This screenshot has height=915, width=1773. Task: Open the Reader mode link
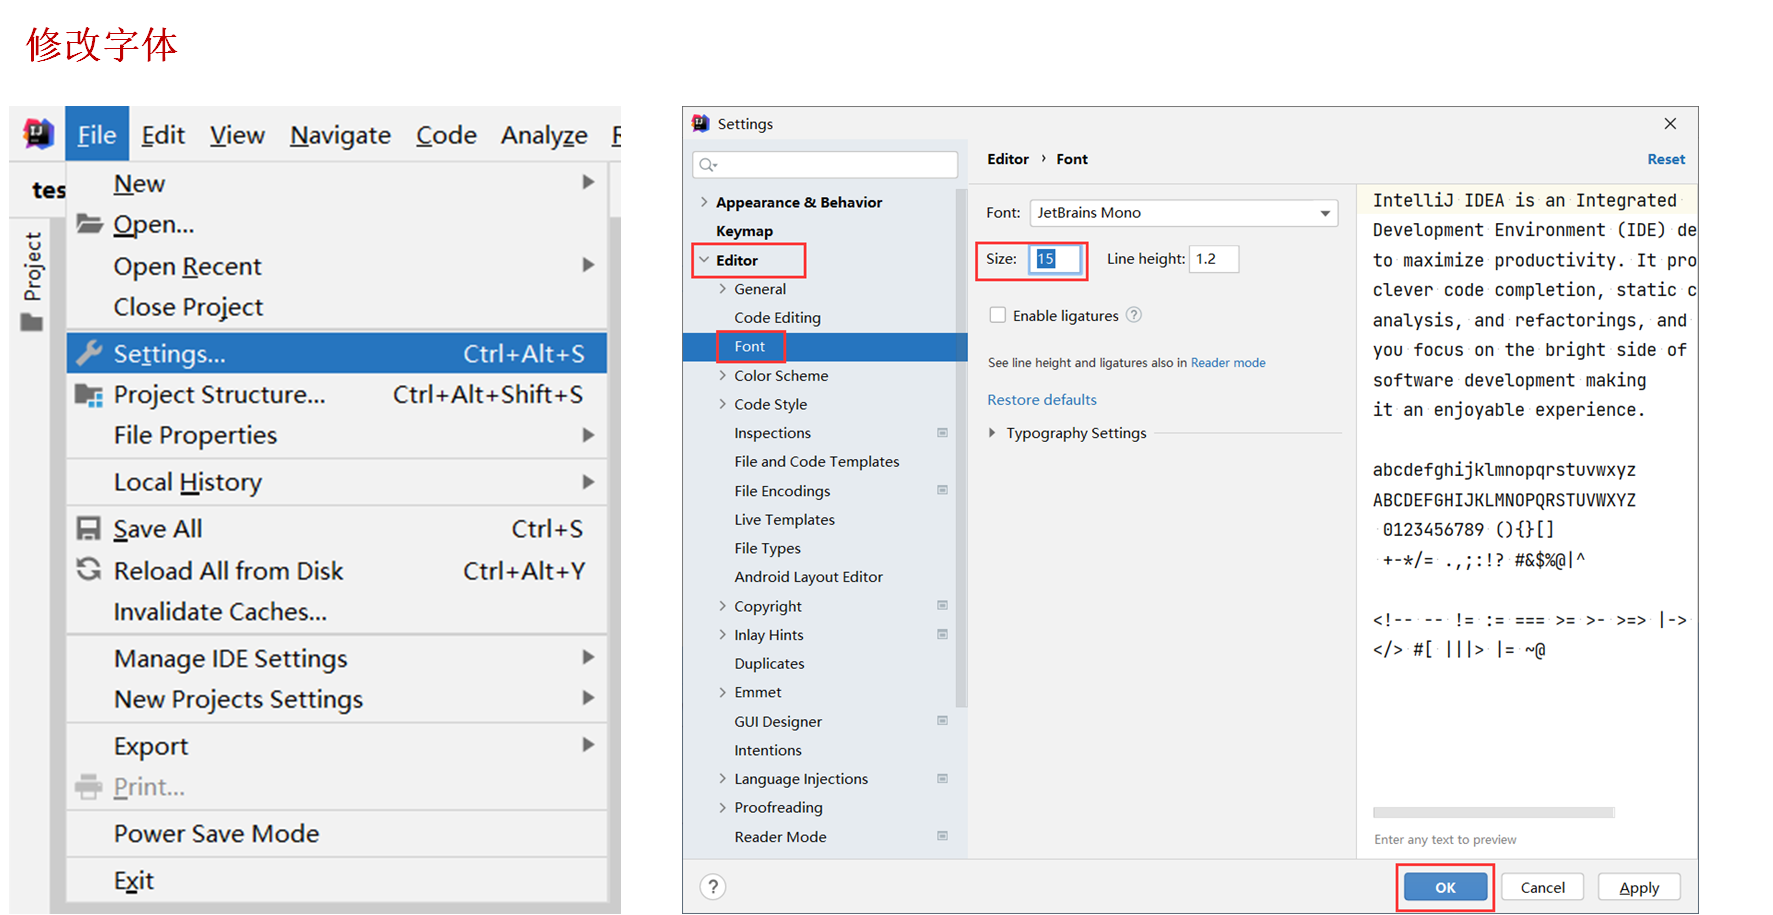[x=1228, y=362]
